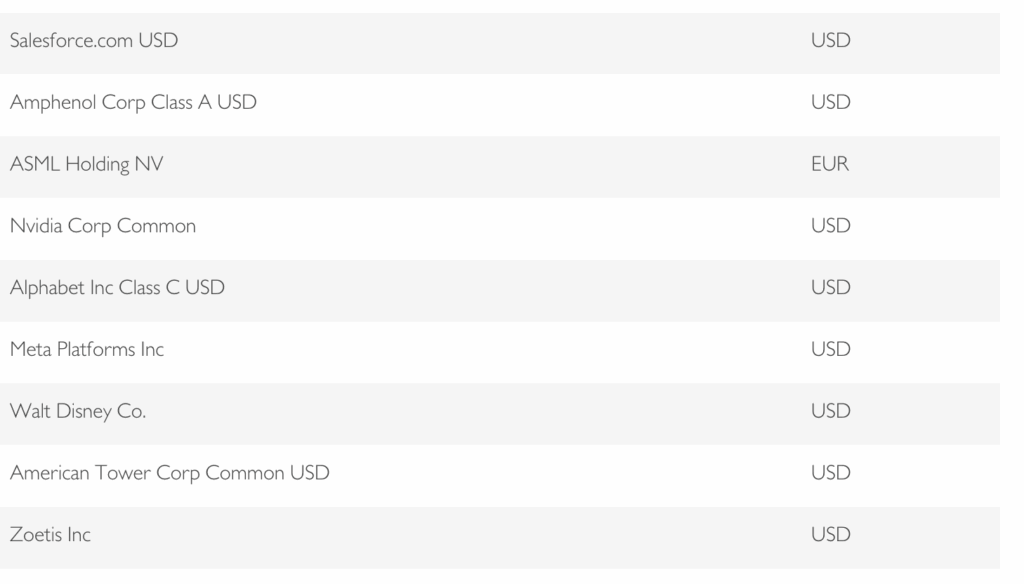Viewport: 1024px width, 584px height.
Task: Select the Nvidia Corp Common holding
Action: 102,227
